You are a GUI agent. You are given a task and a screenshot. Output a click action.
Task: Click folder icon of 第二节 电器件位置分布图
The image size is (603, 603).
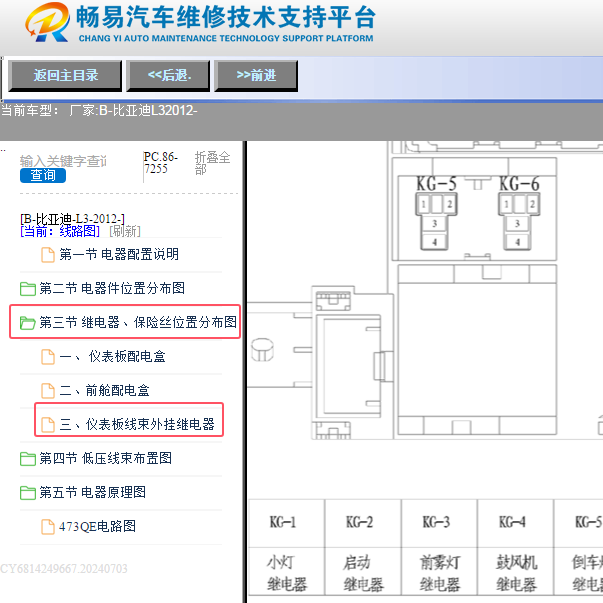28,289
